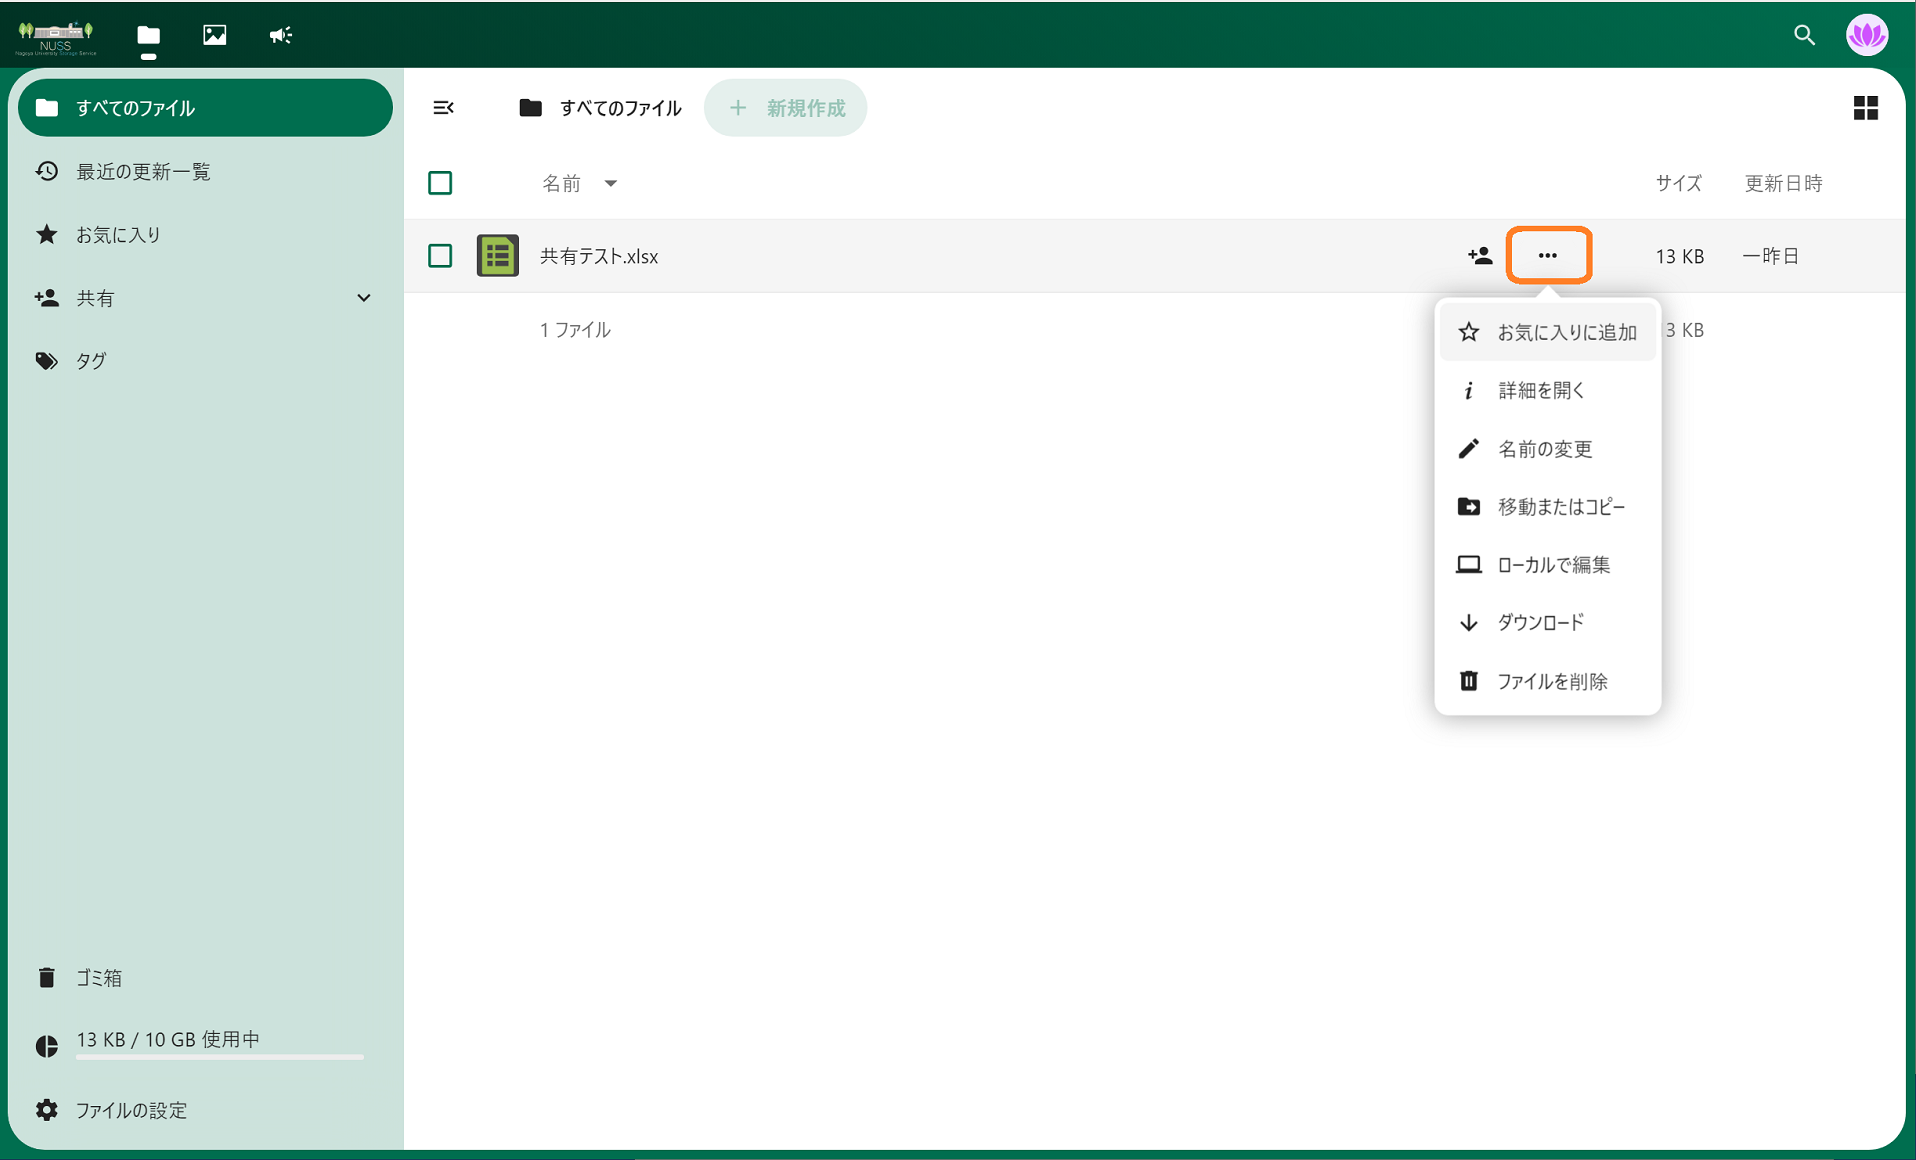Click the 新規作成 button
The image size is (1916, 1160).
786,108
